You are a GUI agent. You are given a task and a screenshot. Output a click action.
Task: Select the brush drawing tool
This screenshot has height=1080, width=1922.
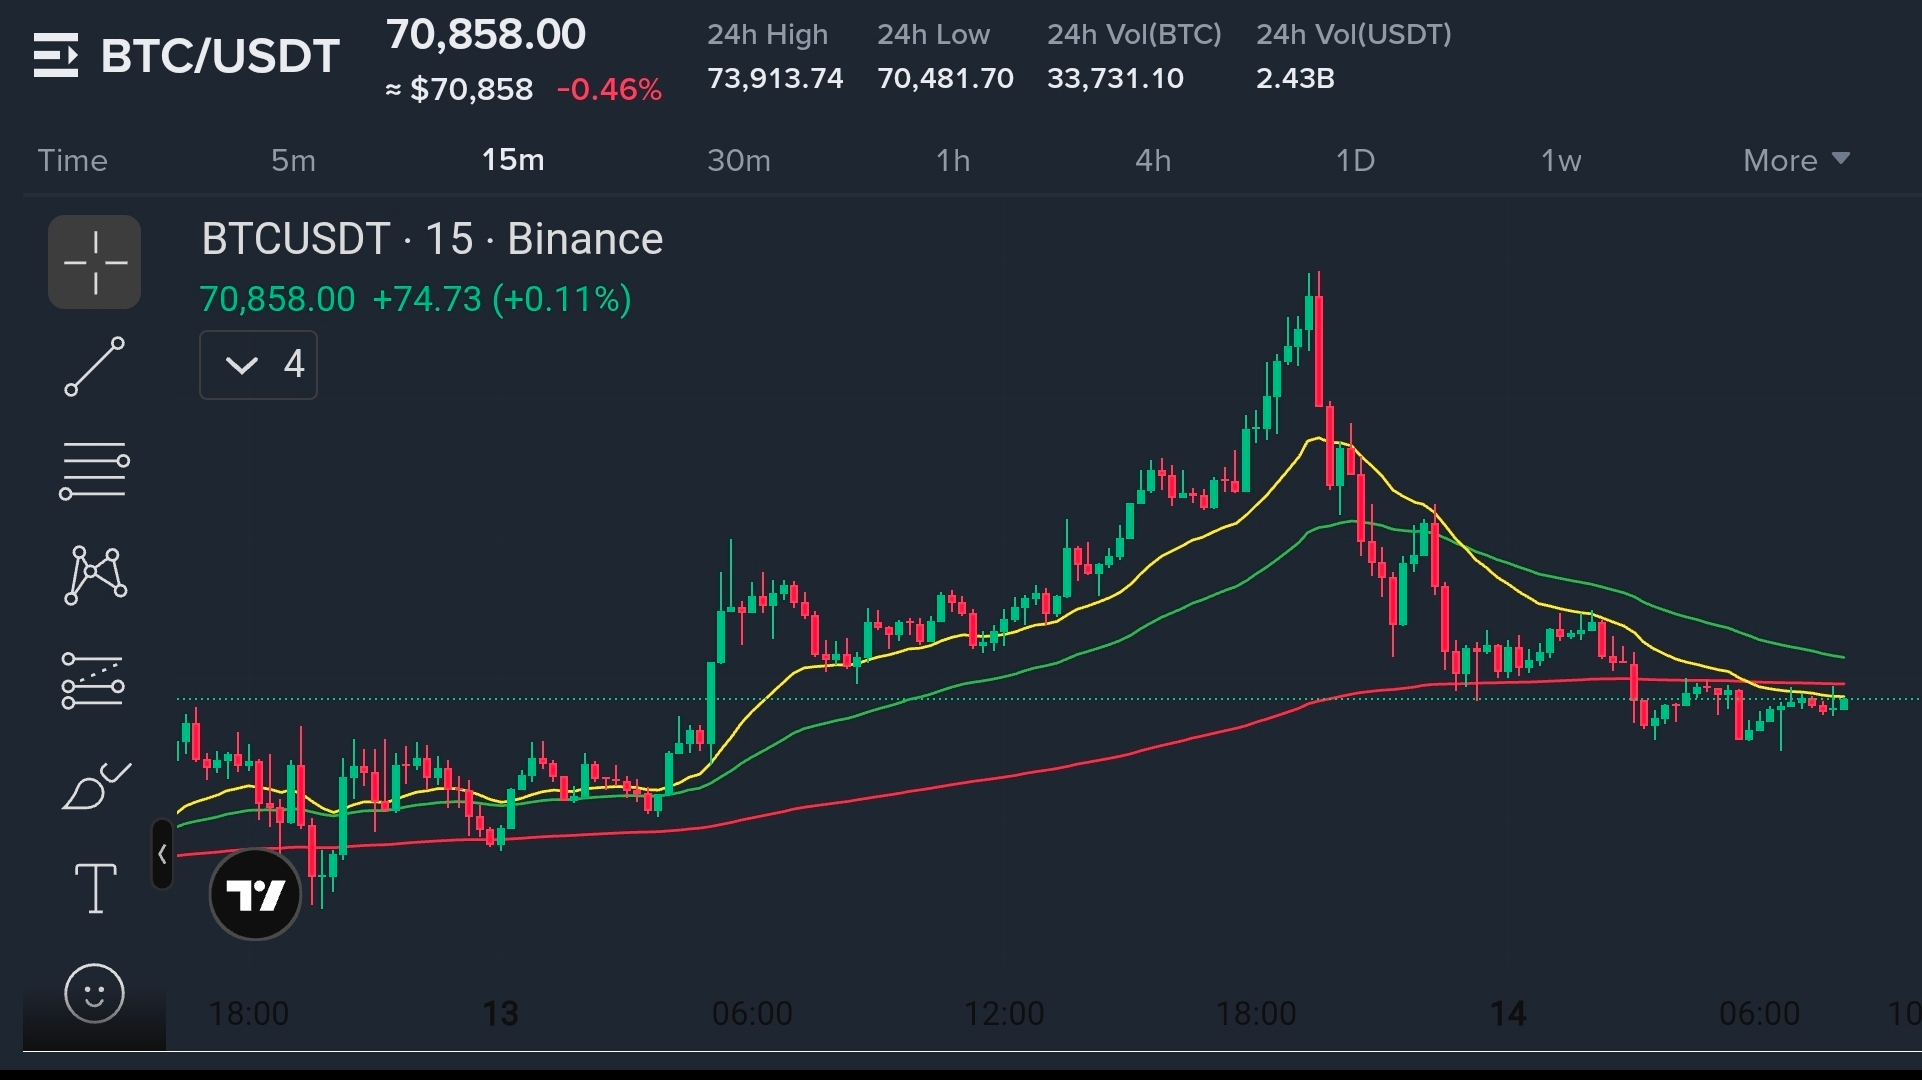[95, 787]
